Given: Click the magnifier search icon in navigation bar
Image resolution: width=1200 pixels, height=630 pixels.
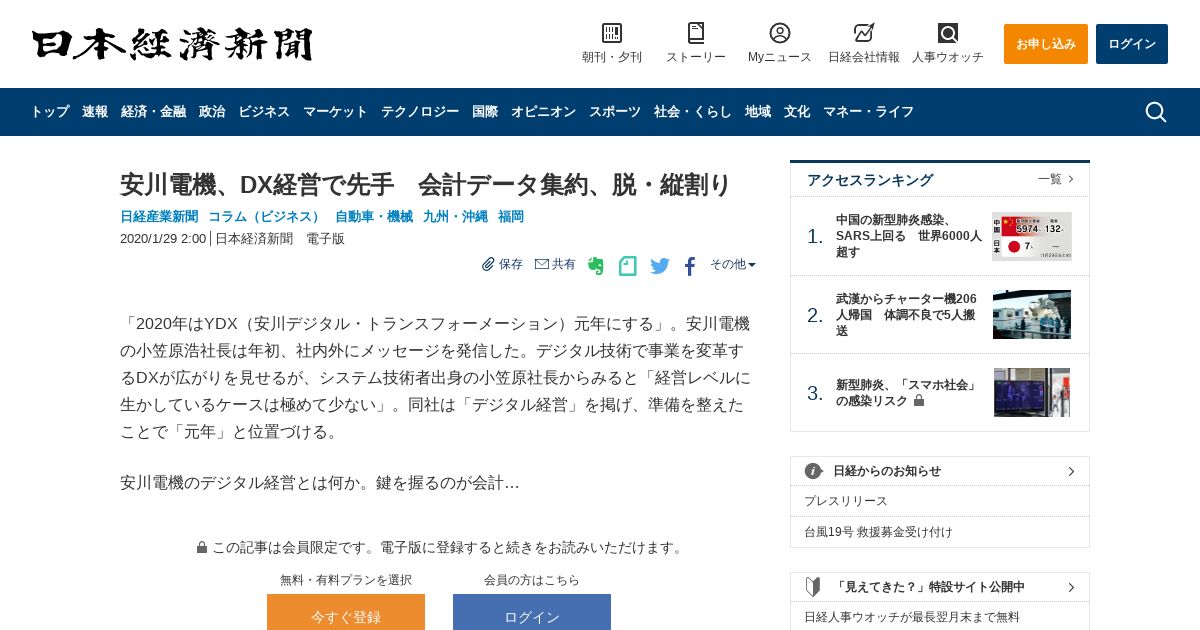Looking at the screenshot, I should 1156,112.
